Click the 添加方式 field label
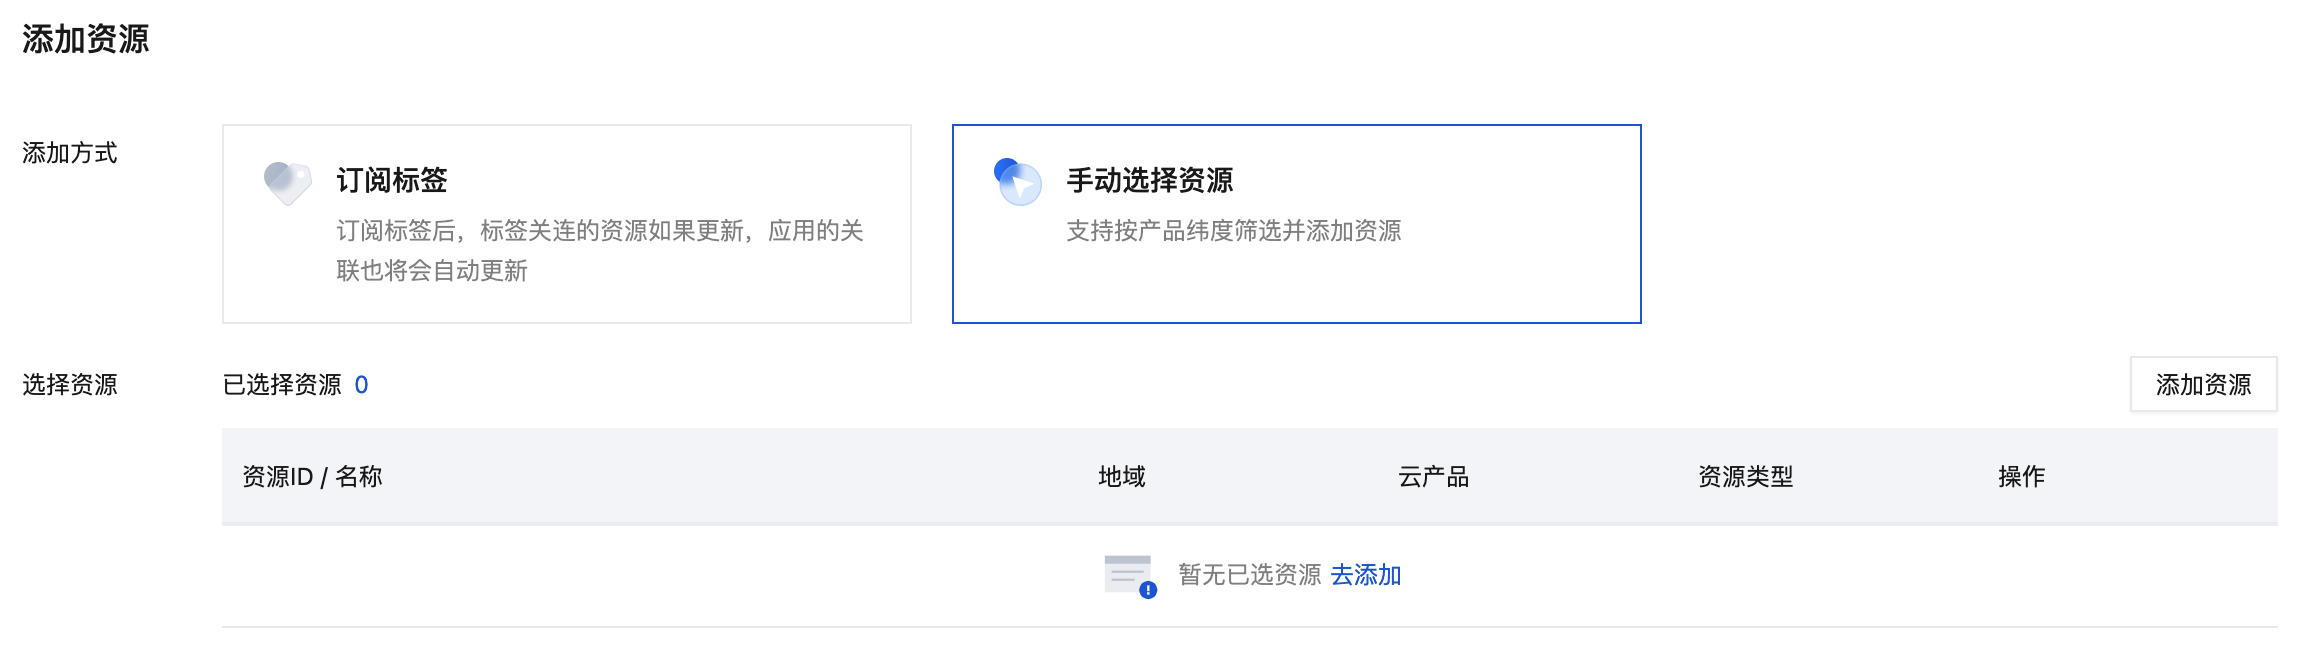 tap(70, 153)
